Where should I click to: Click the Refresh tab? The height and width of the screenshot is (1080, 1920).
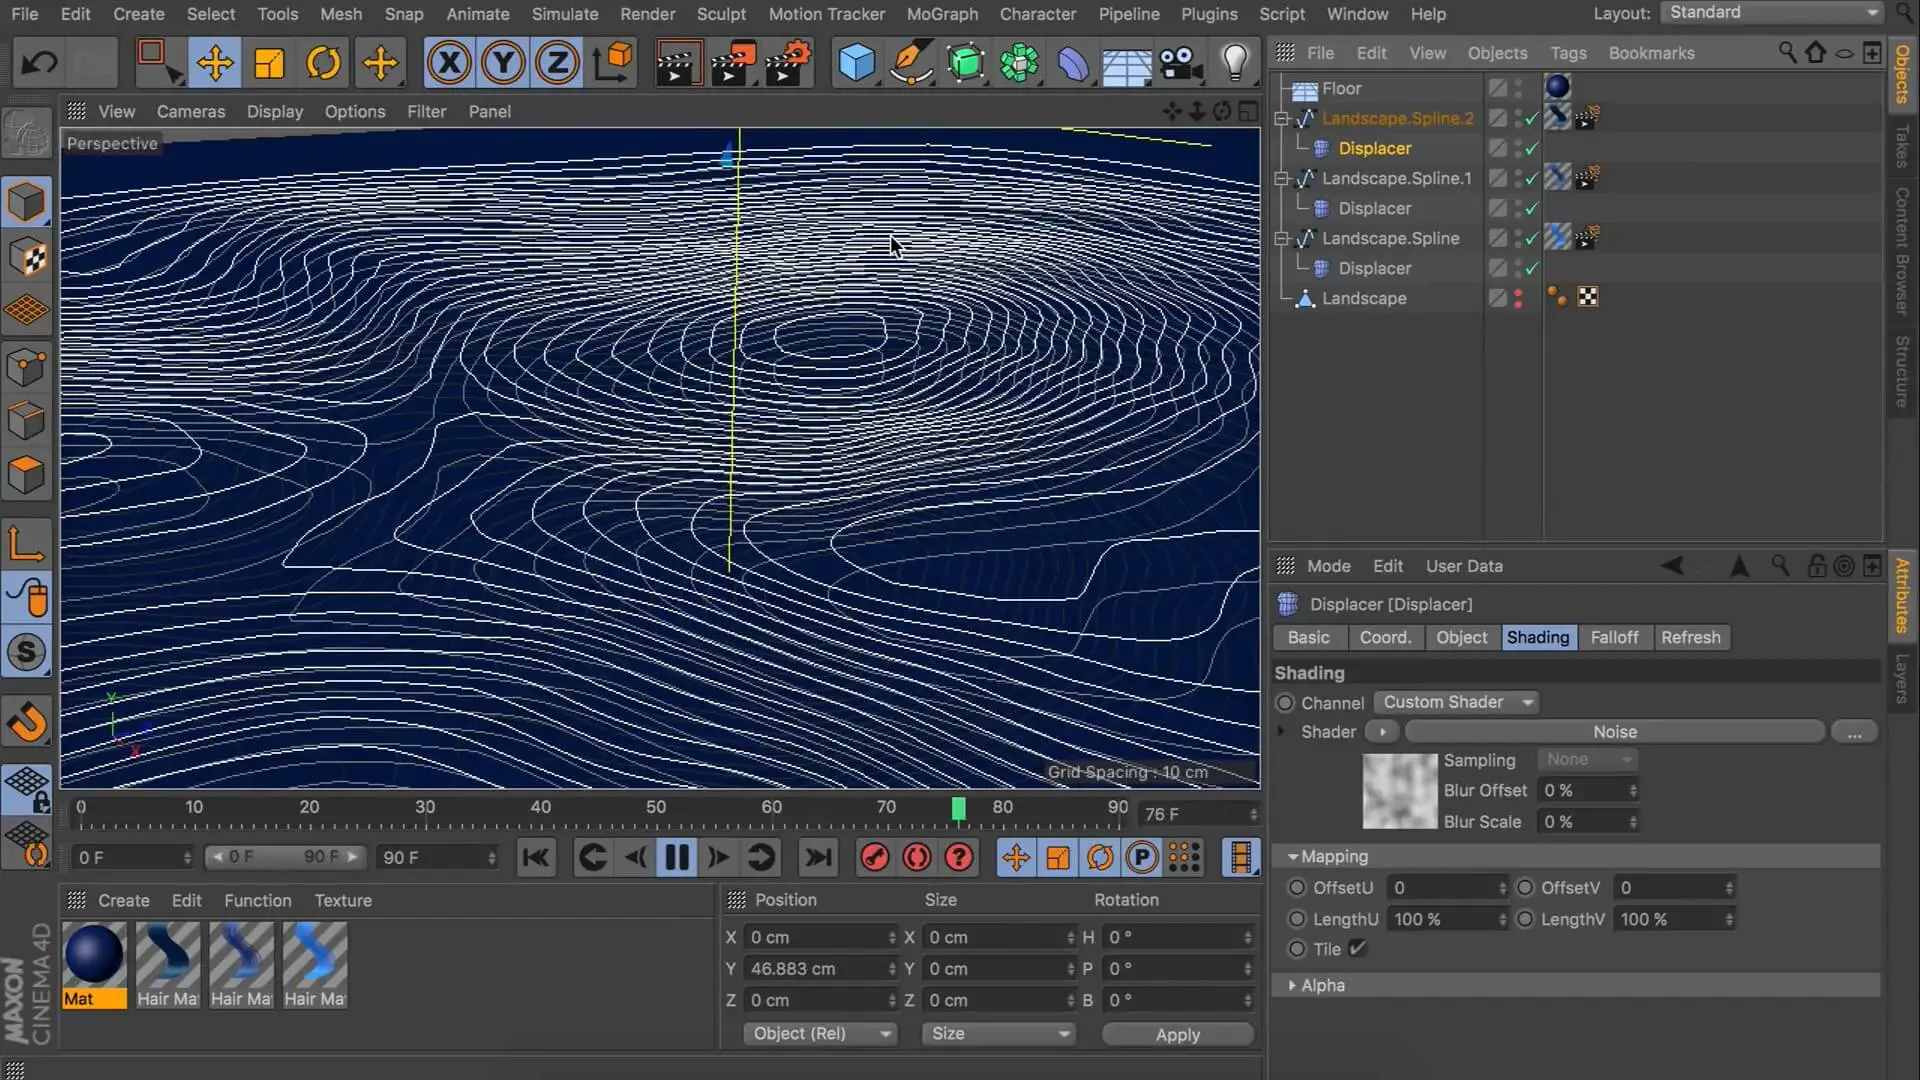(x=1691, y=637)
